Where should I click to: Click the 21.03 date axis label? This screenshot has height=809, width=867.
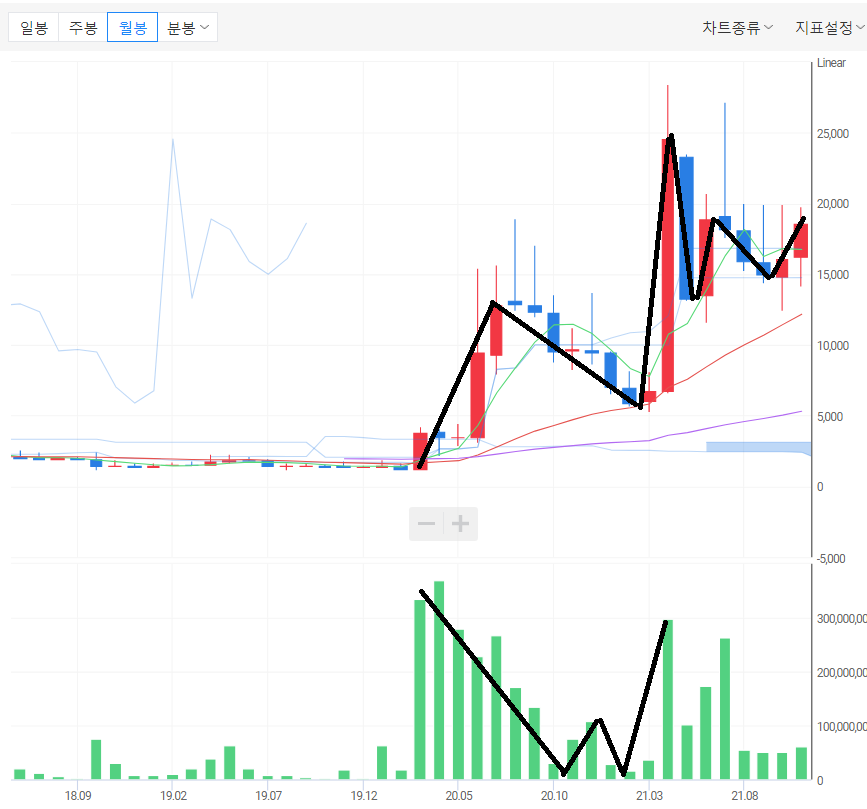(x=649, y=796)
